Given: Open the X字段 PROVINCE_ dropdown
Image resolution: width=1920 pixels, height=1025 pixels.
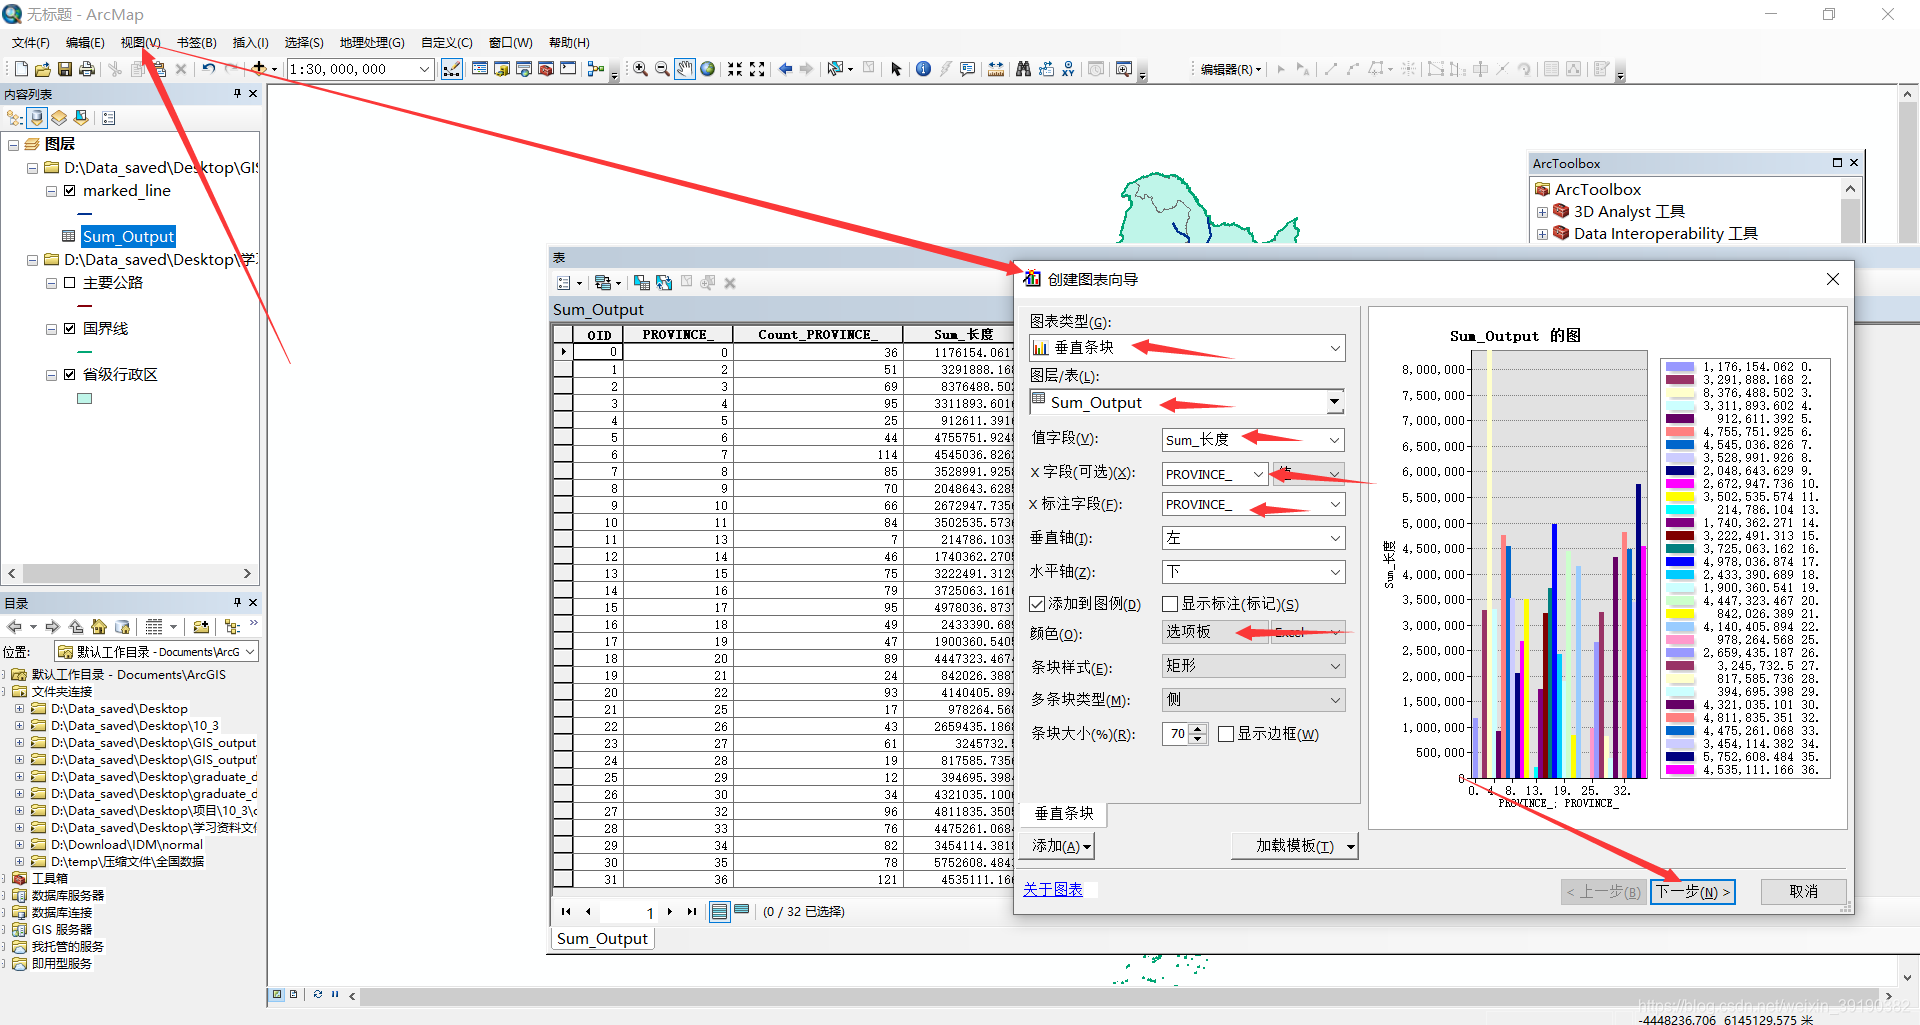Looking at the screenshot, I should [1216, 474].
